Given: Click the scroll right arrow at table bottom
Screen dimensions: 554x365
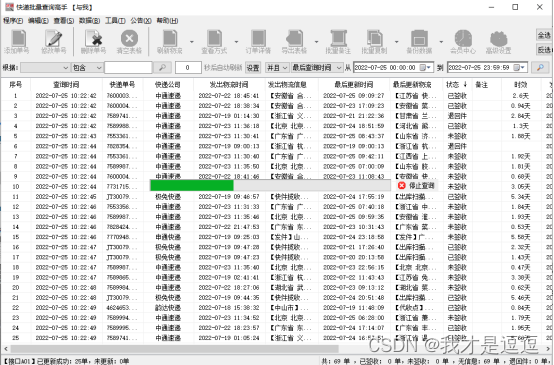Looking at the screenshot, I should coord(548,349).
